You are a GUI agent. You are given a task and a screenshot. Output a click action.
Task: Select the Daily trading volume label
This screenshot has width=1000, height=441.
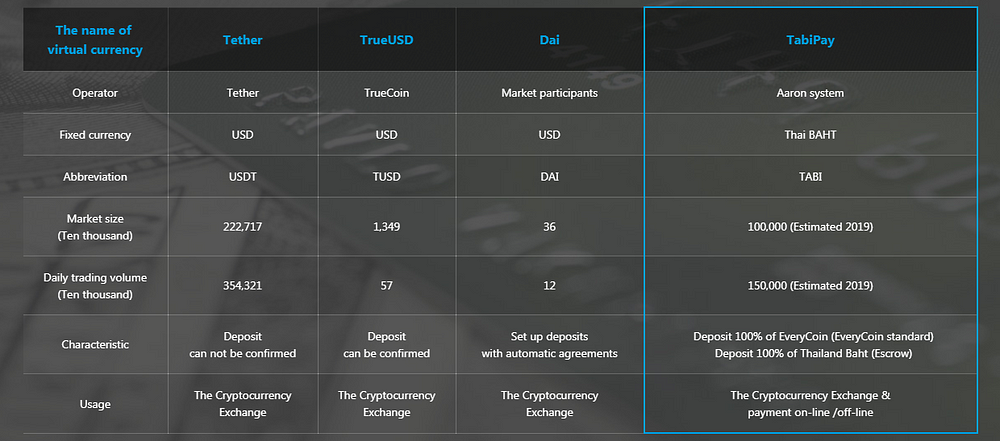(95, 286)
